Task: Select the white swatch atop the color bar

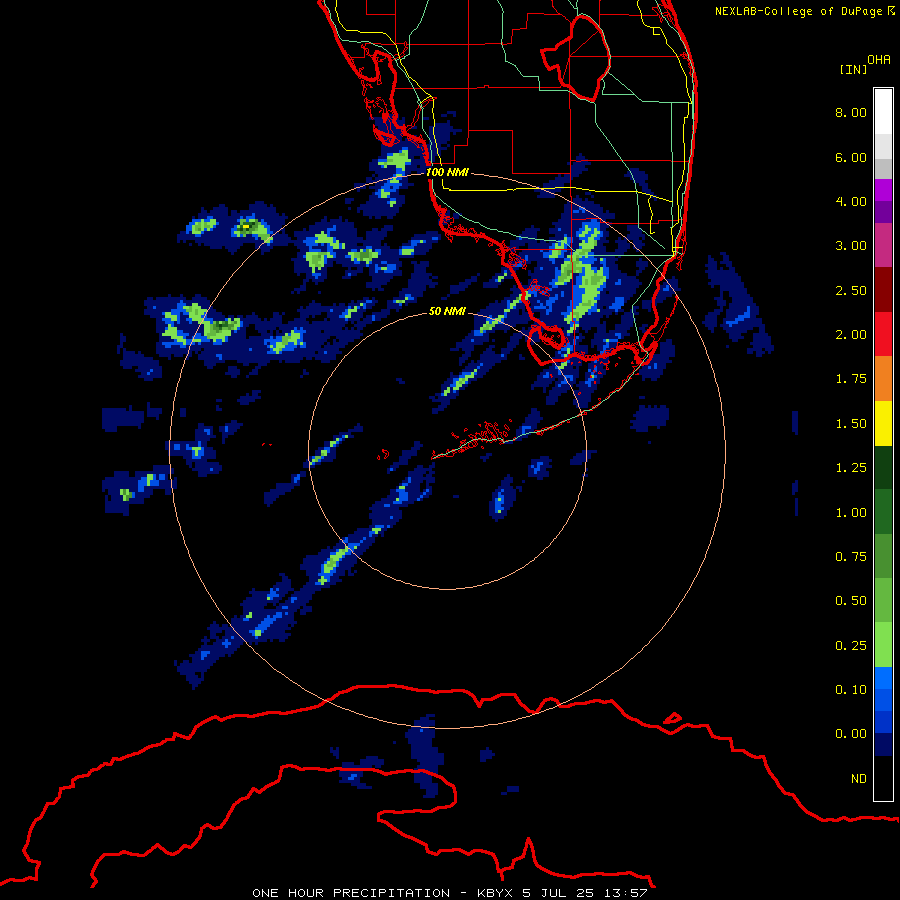Action: [x=883, y=111]
